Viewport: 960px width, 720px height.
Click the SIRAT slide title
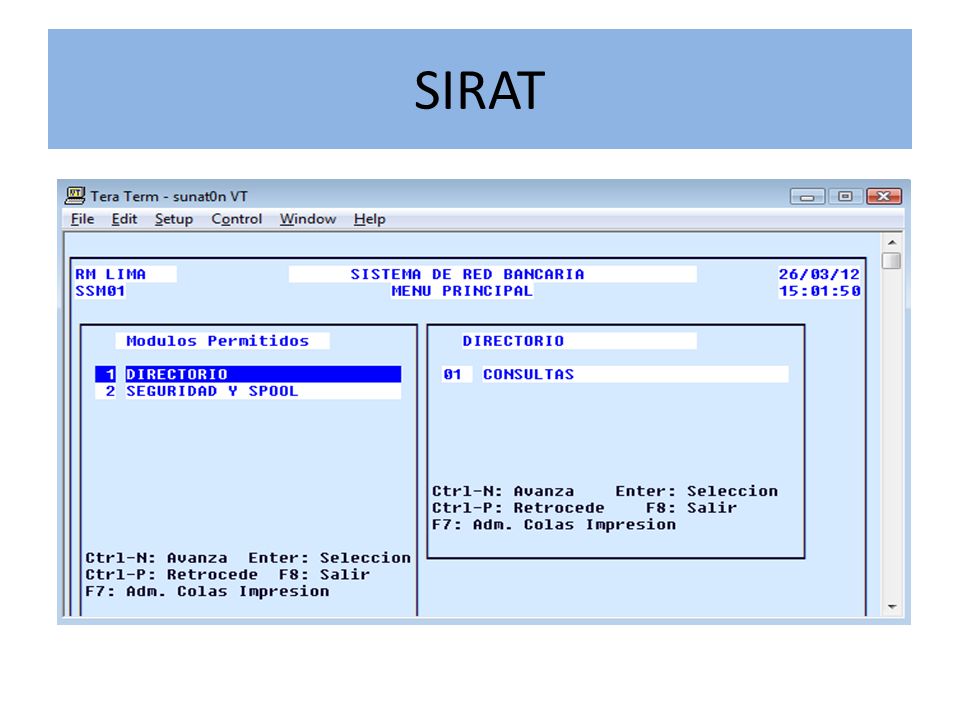[x=479, y=91]
